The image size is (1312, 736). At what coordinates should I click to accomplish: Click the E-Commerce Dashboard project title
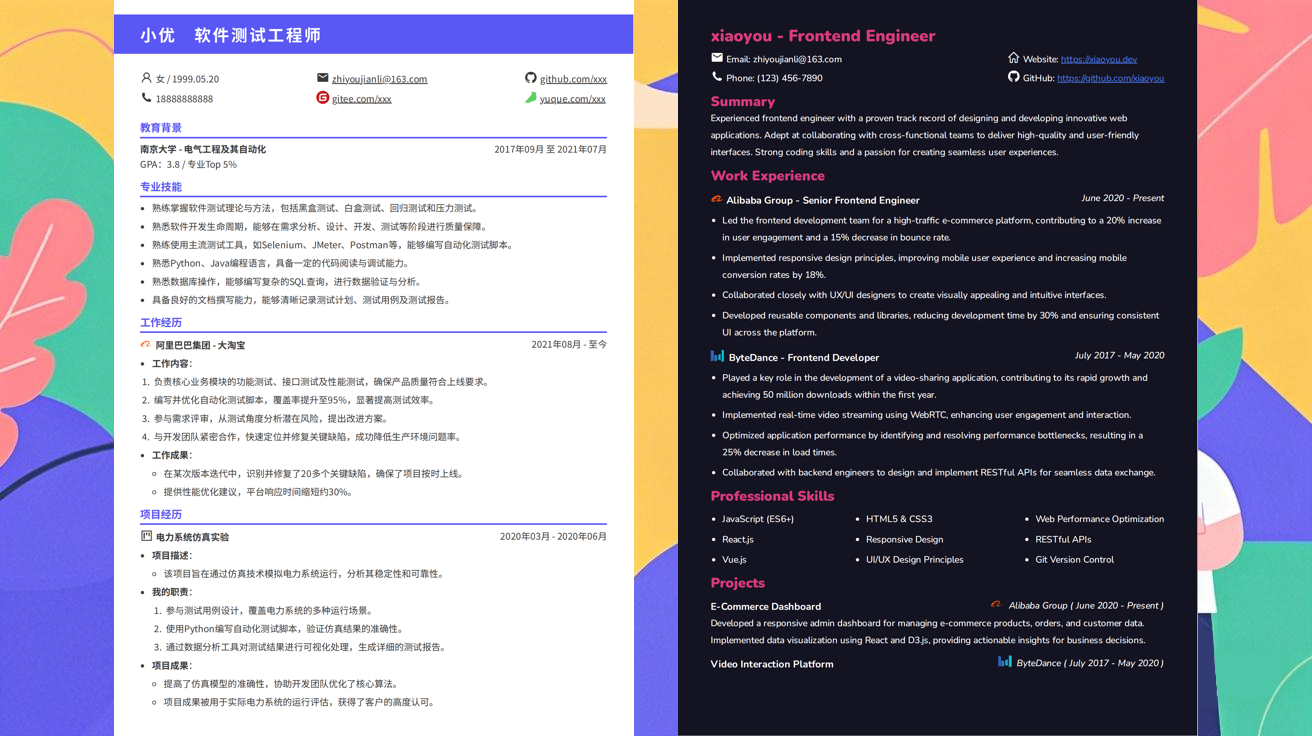click(766, 607)
